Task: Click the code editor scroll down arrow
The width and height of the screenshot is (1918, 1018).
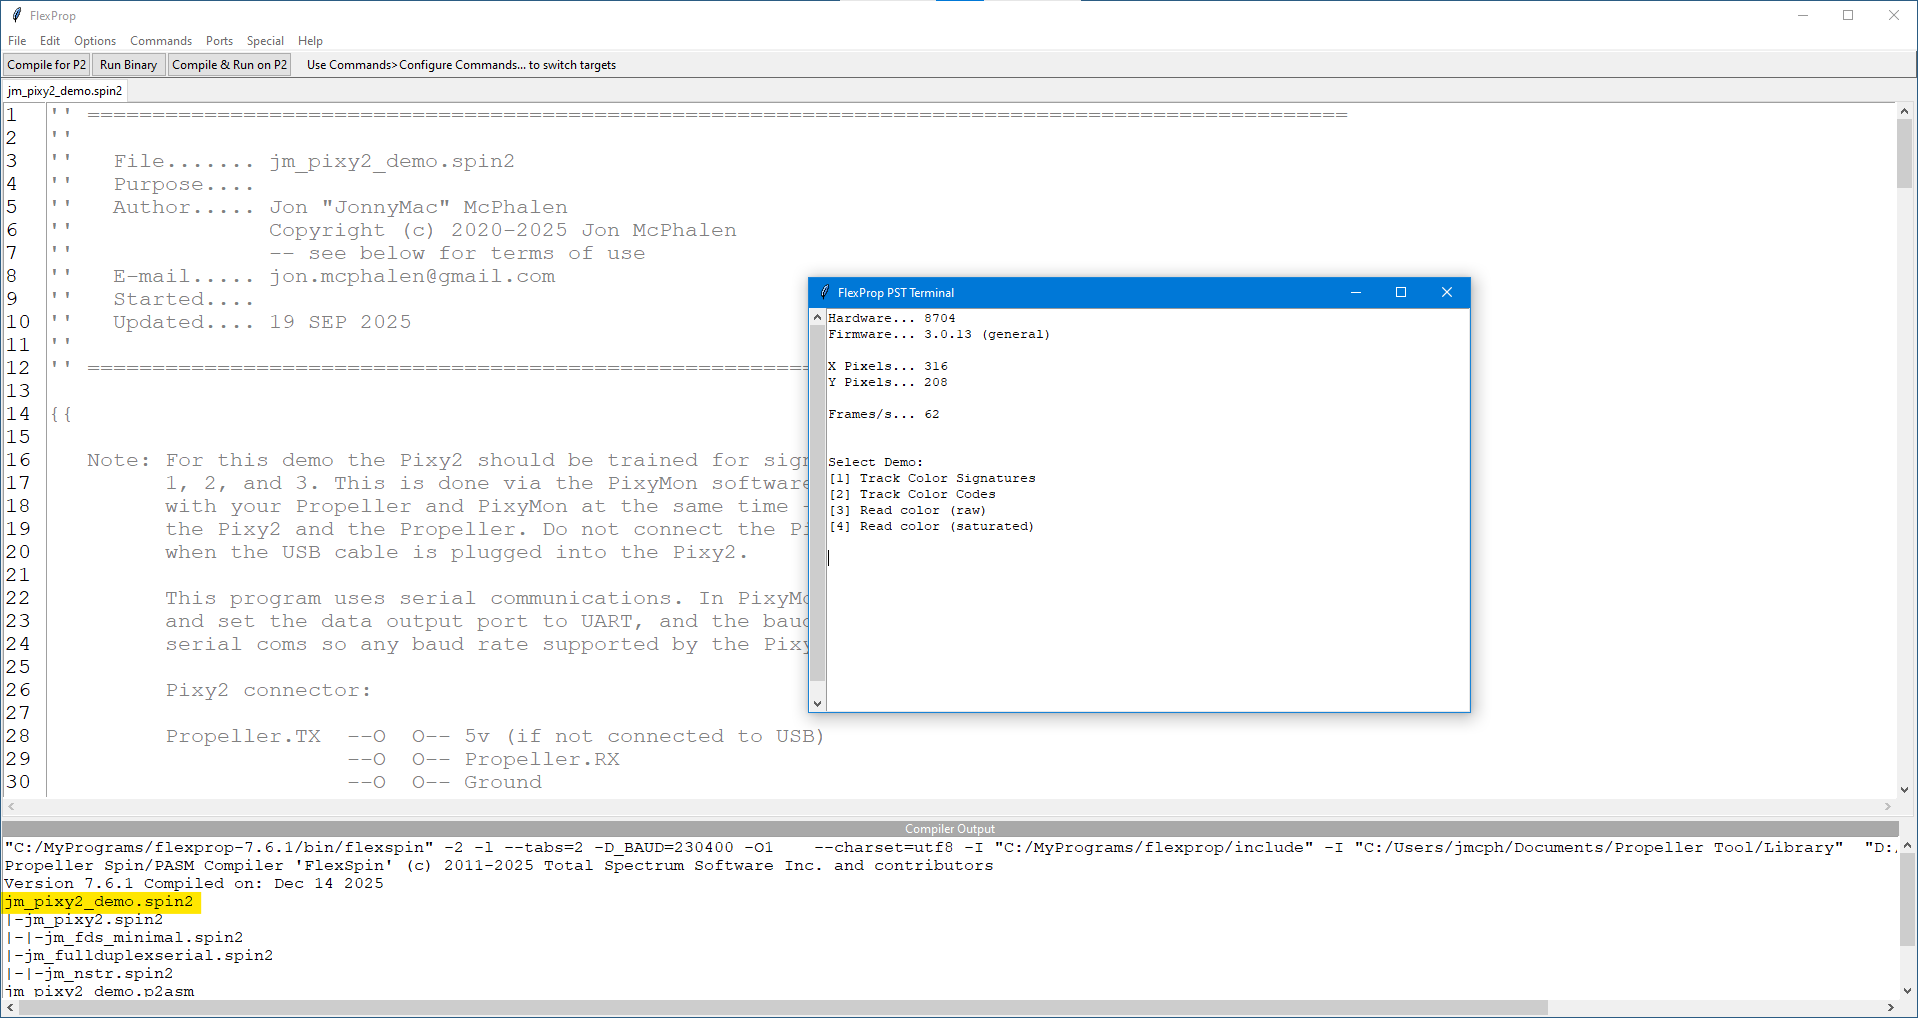Action: (1904, 789)
